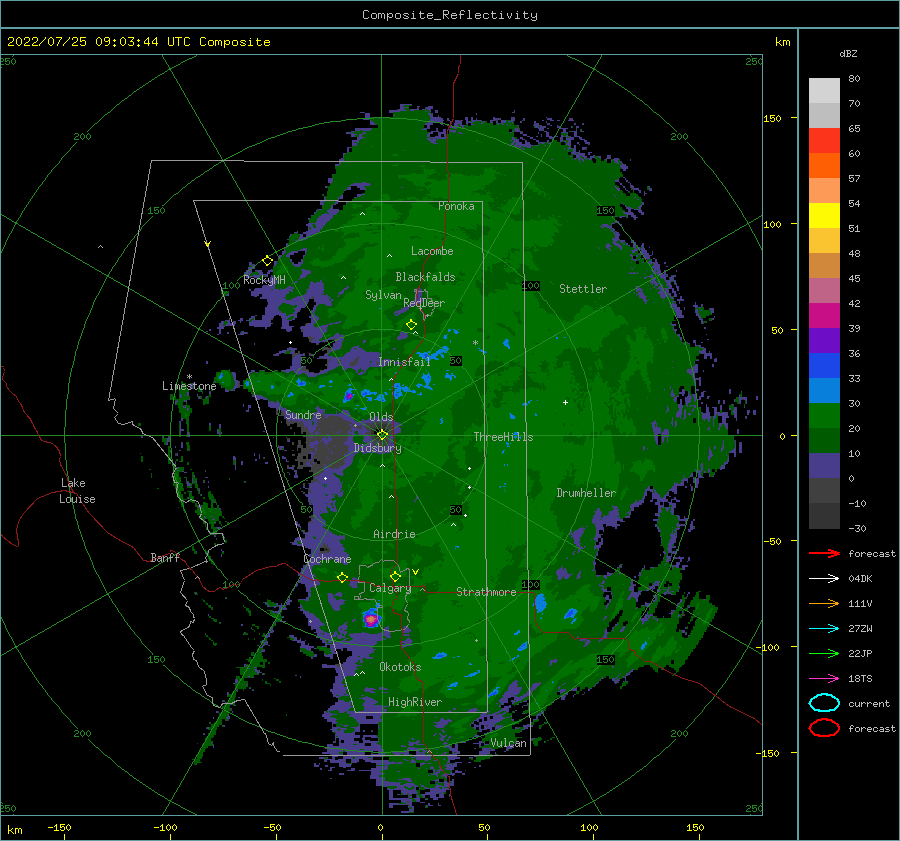Click the yellow diamond marker below Cochrane

343,578
